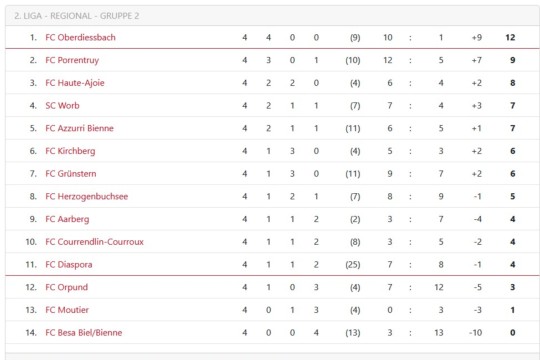Open the FC Orpund team page
The width and height of the screenshot is (540, 360).
coord(66,287)
